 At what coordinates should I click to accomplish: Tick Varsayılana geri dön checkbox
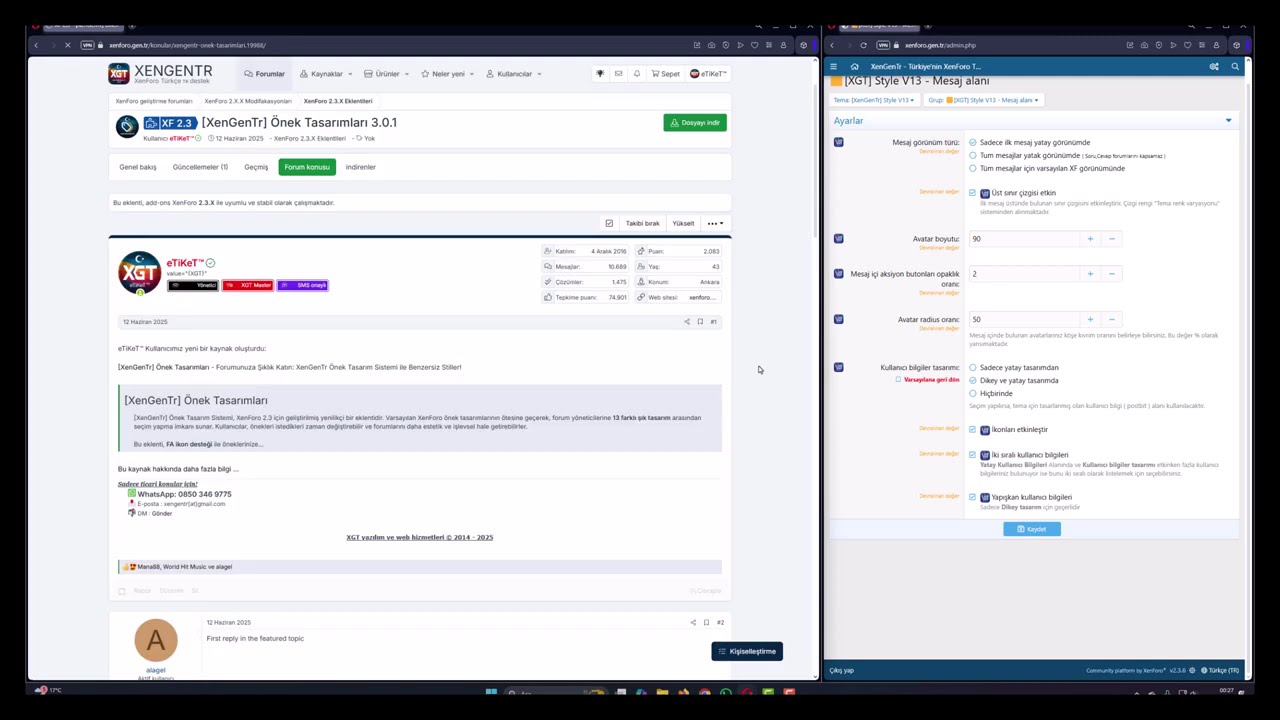point(898,380)
